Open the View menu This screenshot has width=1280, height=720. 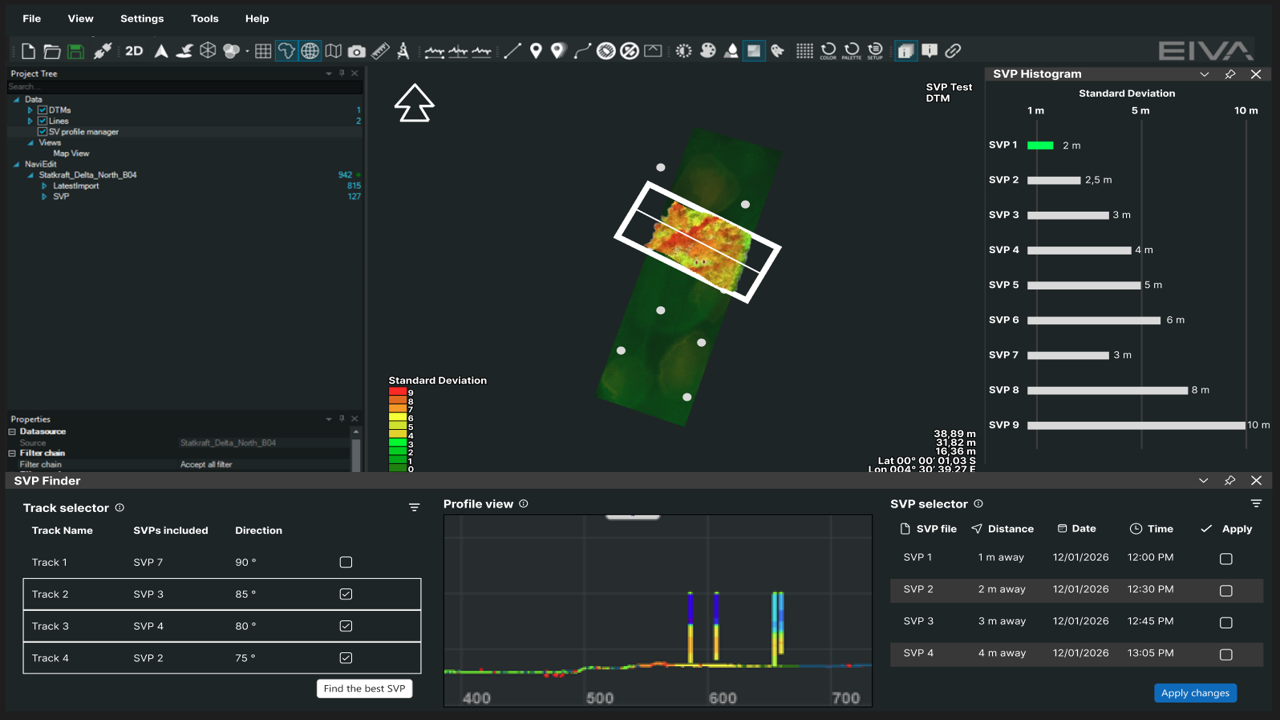(80, 19)
